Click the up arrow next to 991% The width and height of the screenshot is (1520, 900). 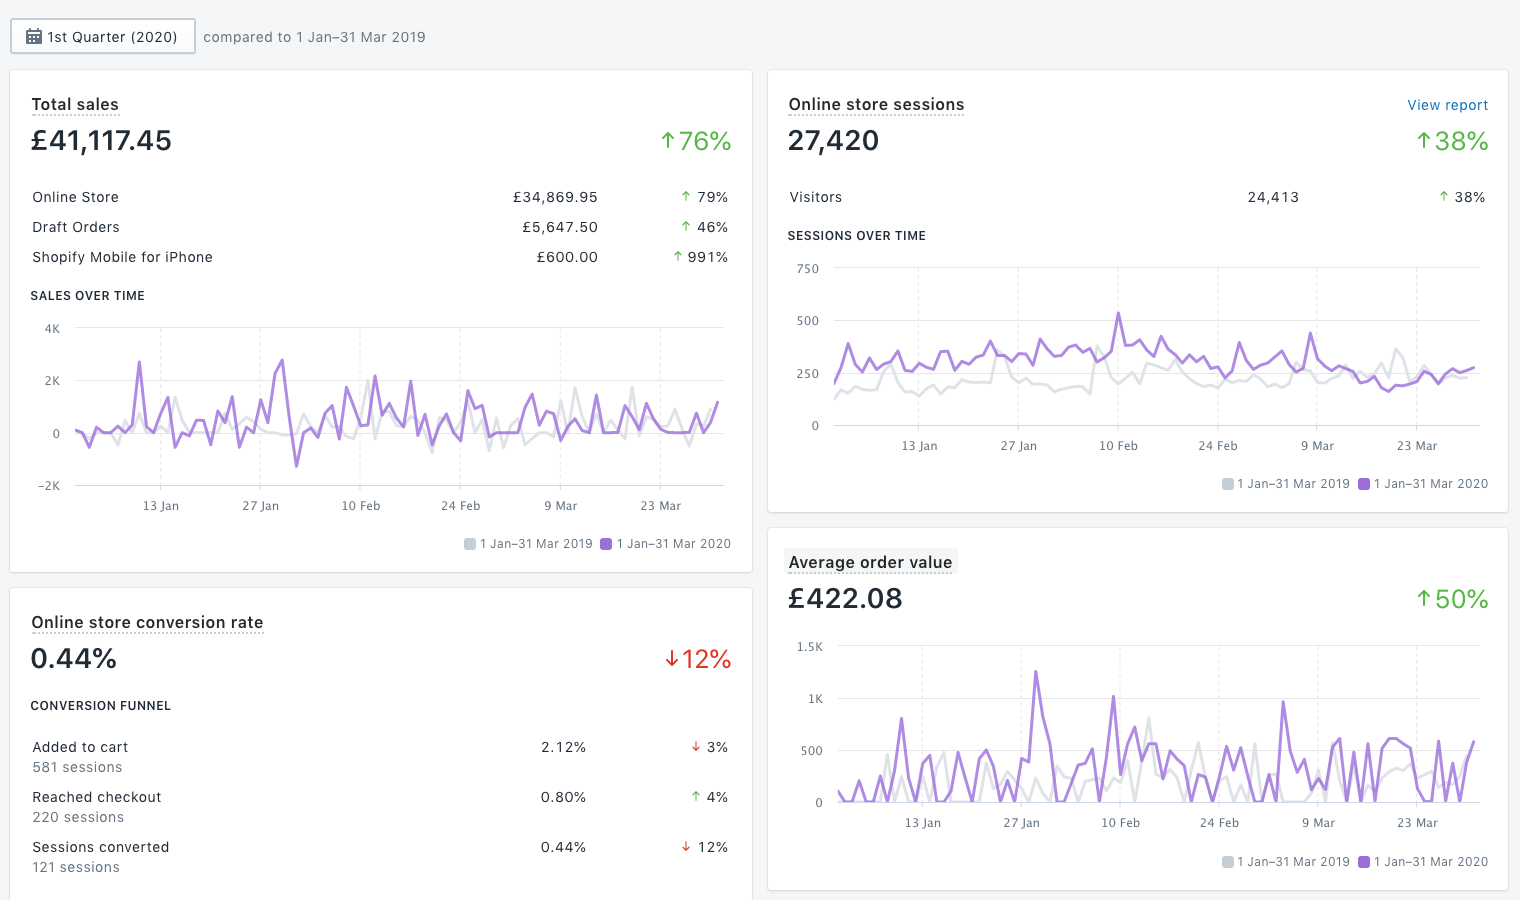pyautogui.click(x=679, y=257)
